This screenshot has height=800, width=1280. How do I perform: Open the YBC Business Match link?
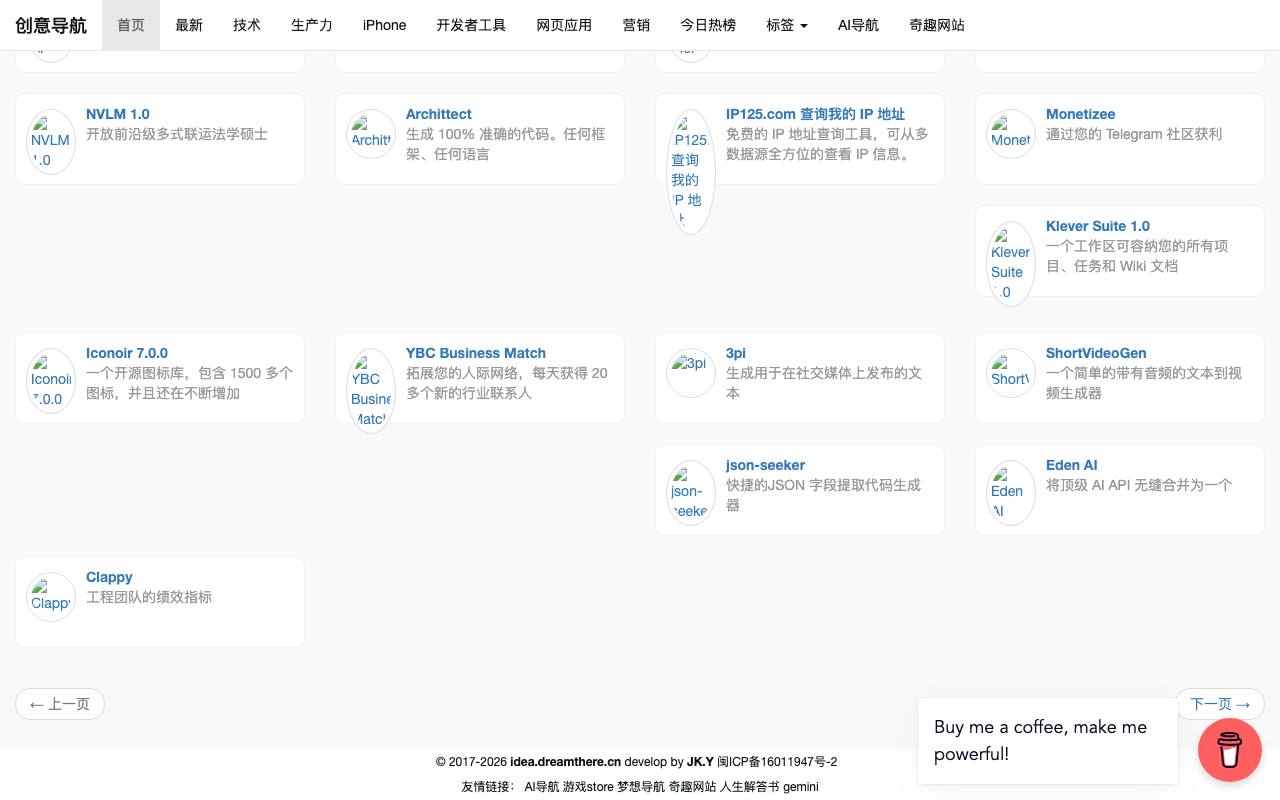click(x=476, y=353)
